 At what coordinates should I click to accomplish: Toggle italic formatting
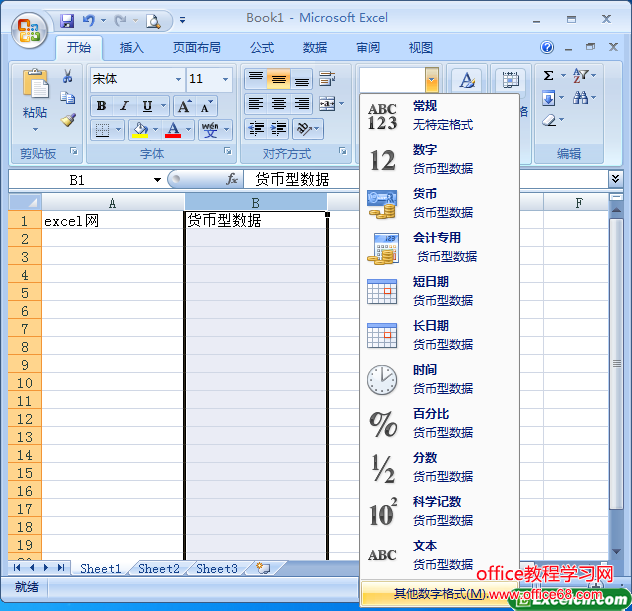pyautogui.click(x=125, y=106)
